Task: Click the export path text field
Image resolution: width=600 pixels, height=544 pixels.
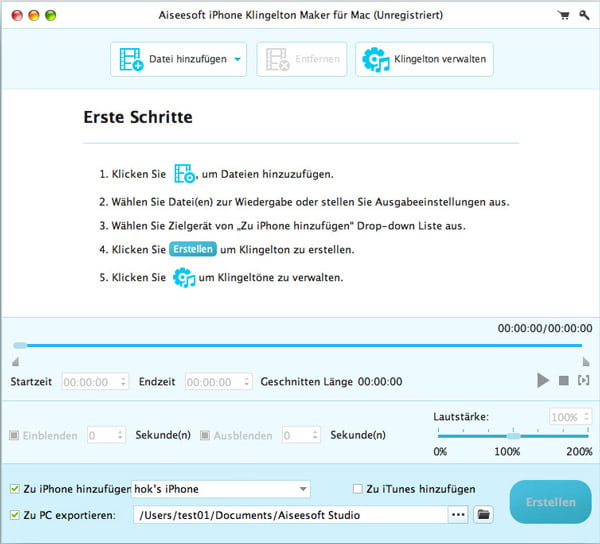Action: click(288, 514)
